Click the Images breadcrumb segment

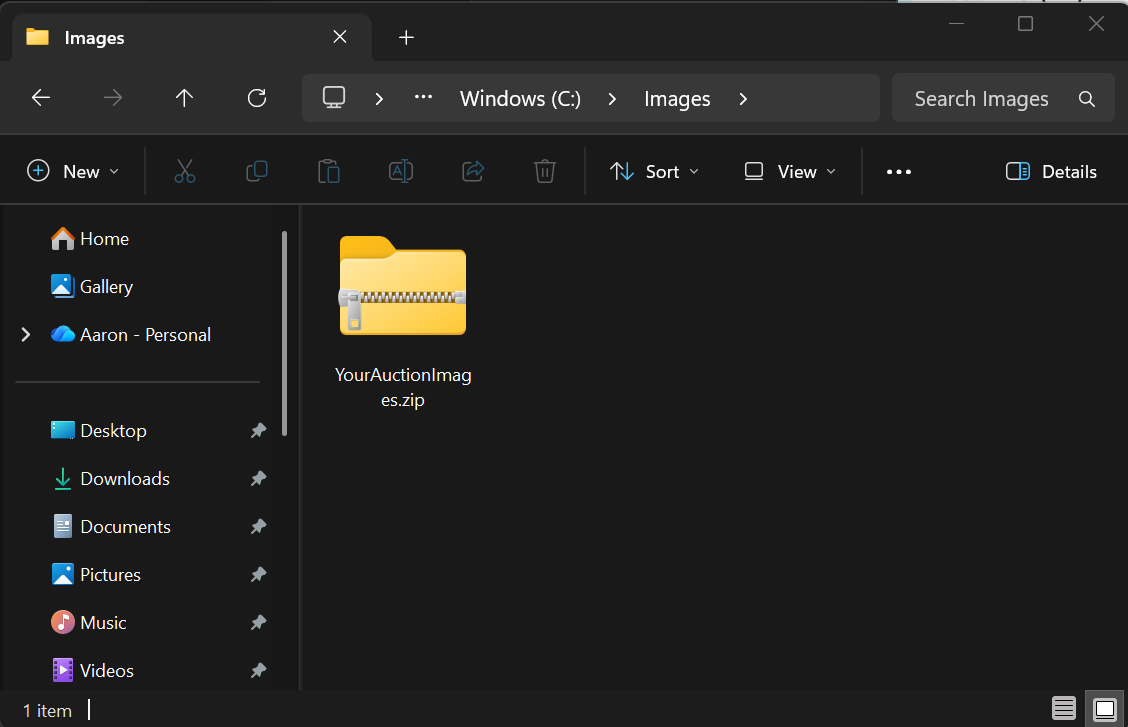click(x=677, y=99)
